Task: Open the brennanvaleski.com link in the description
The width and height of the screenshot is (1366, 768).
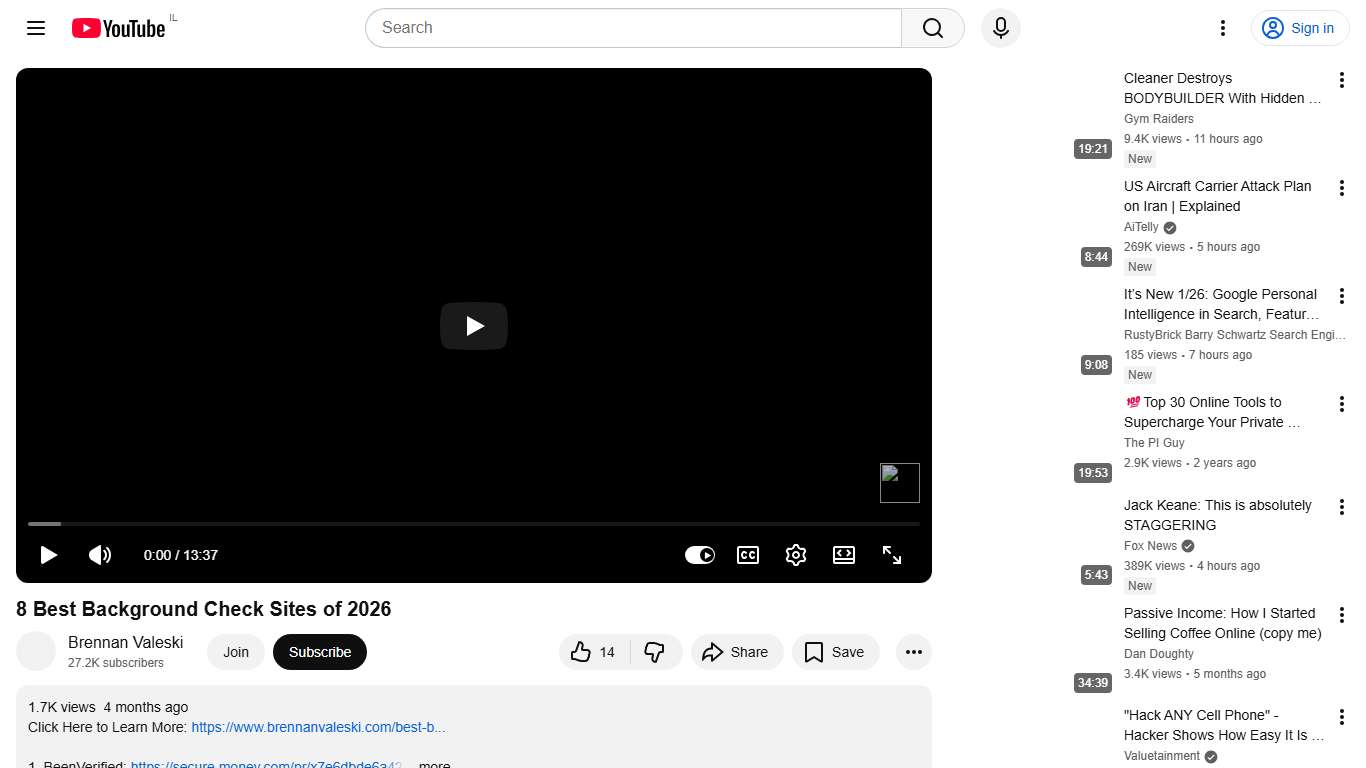Action: point(318,727)
